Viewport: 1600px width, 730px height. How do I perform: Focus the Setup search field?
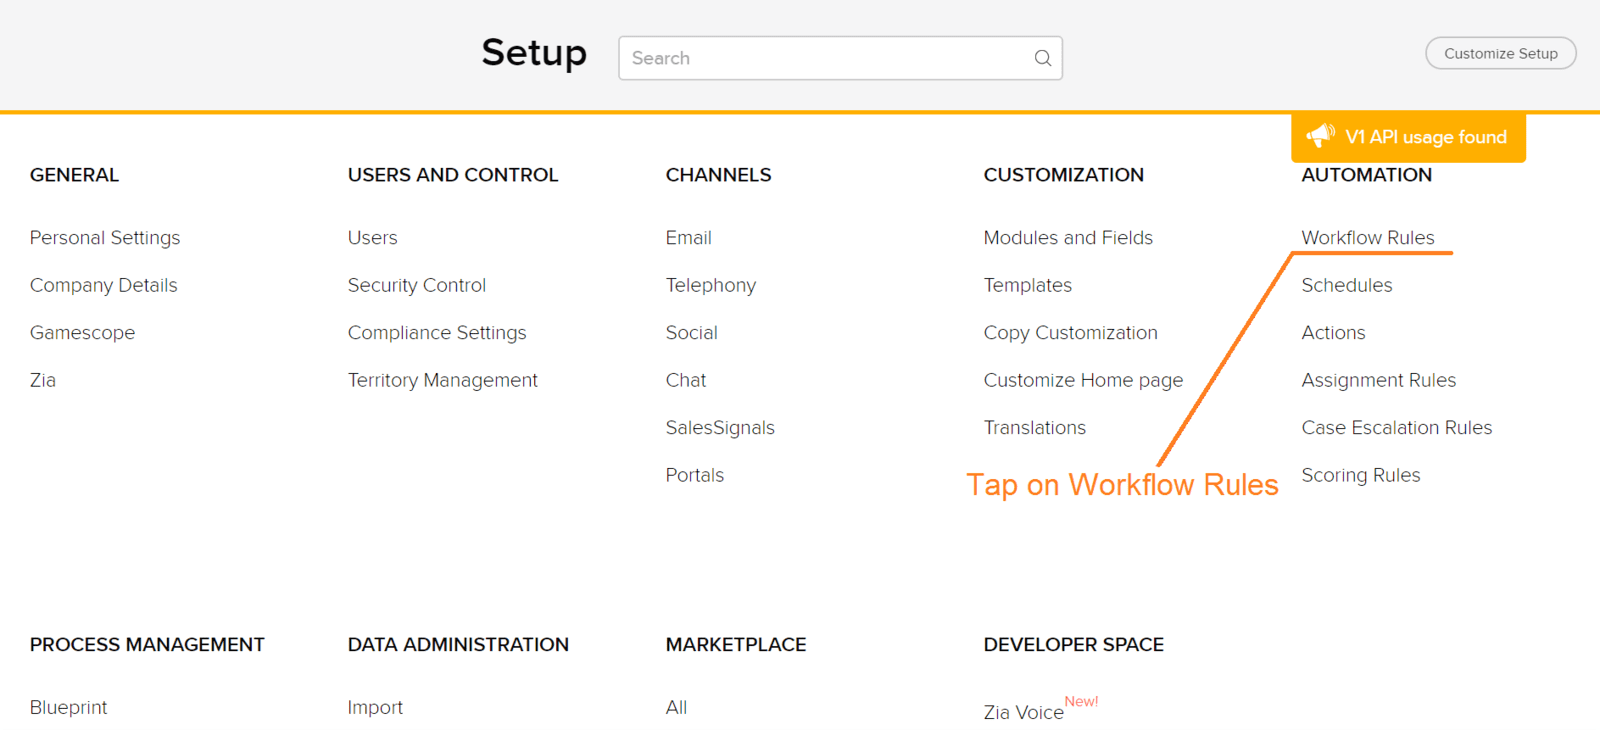click(840, 58)
